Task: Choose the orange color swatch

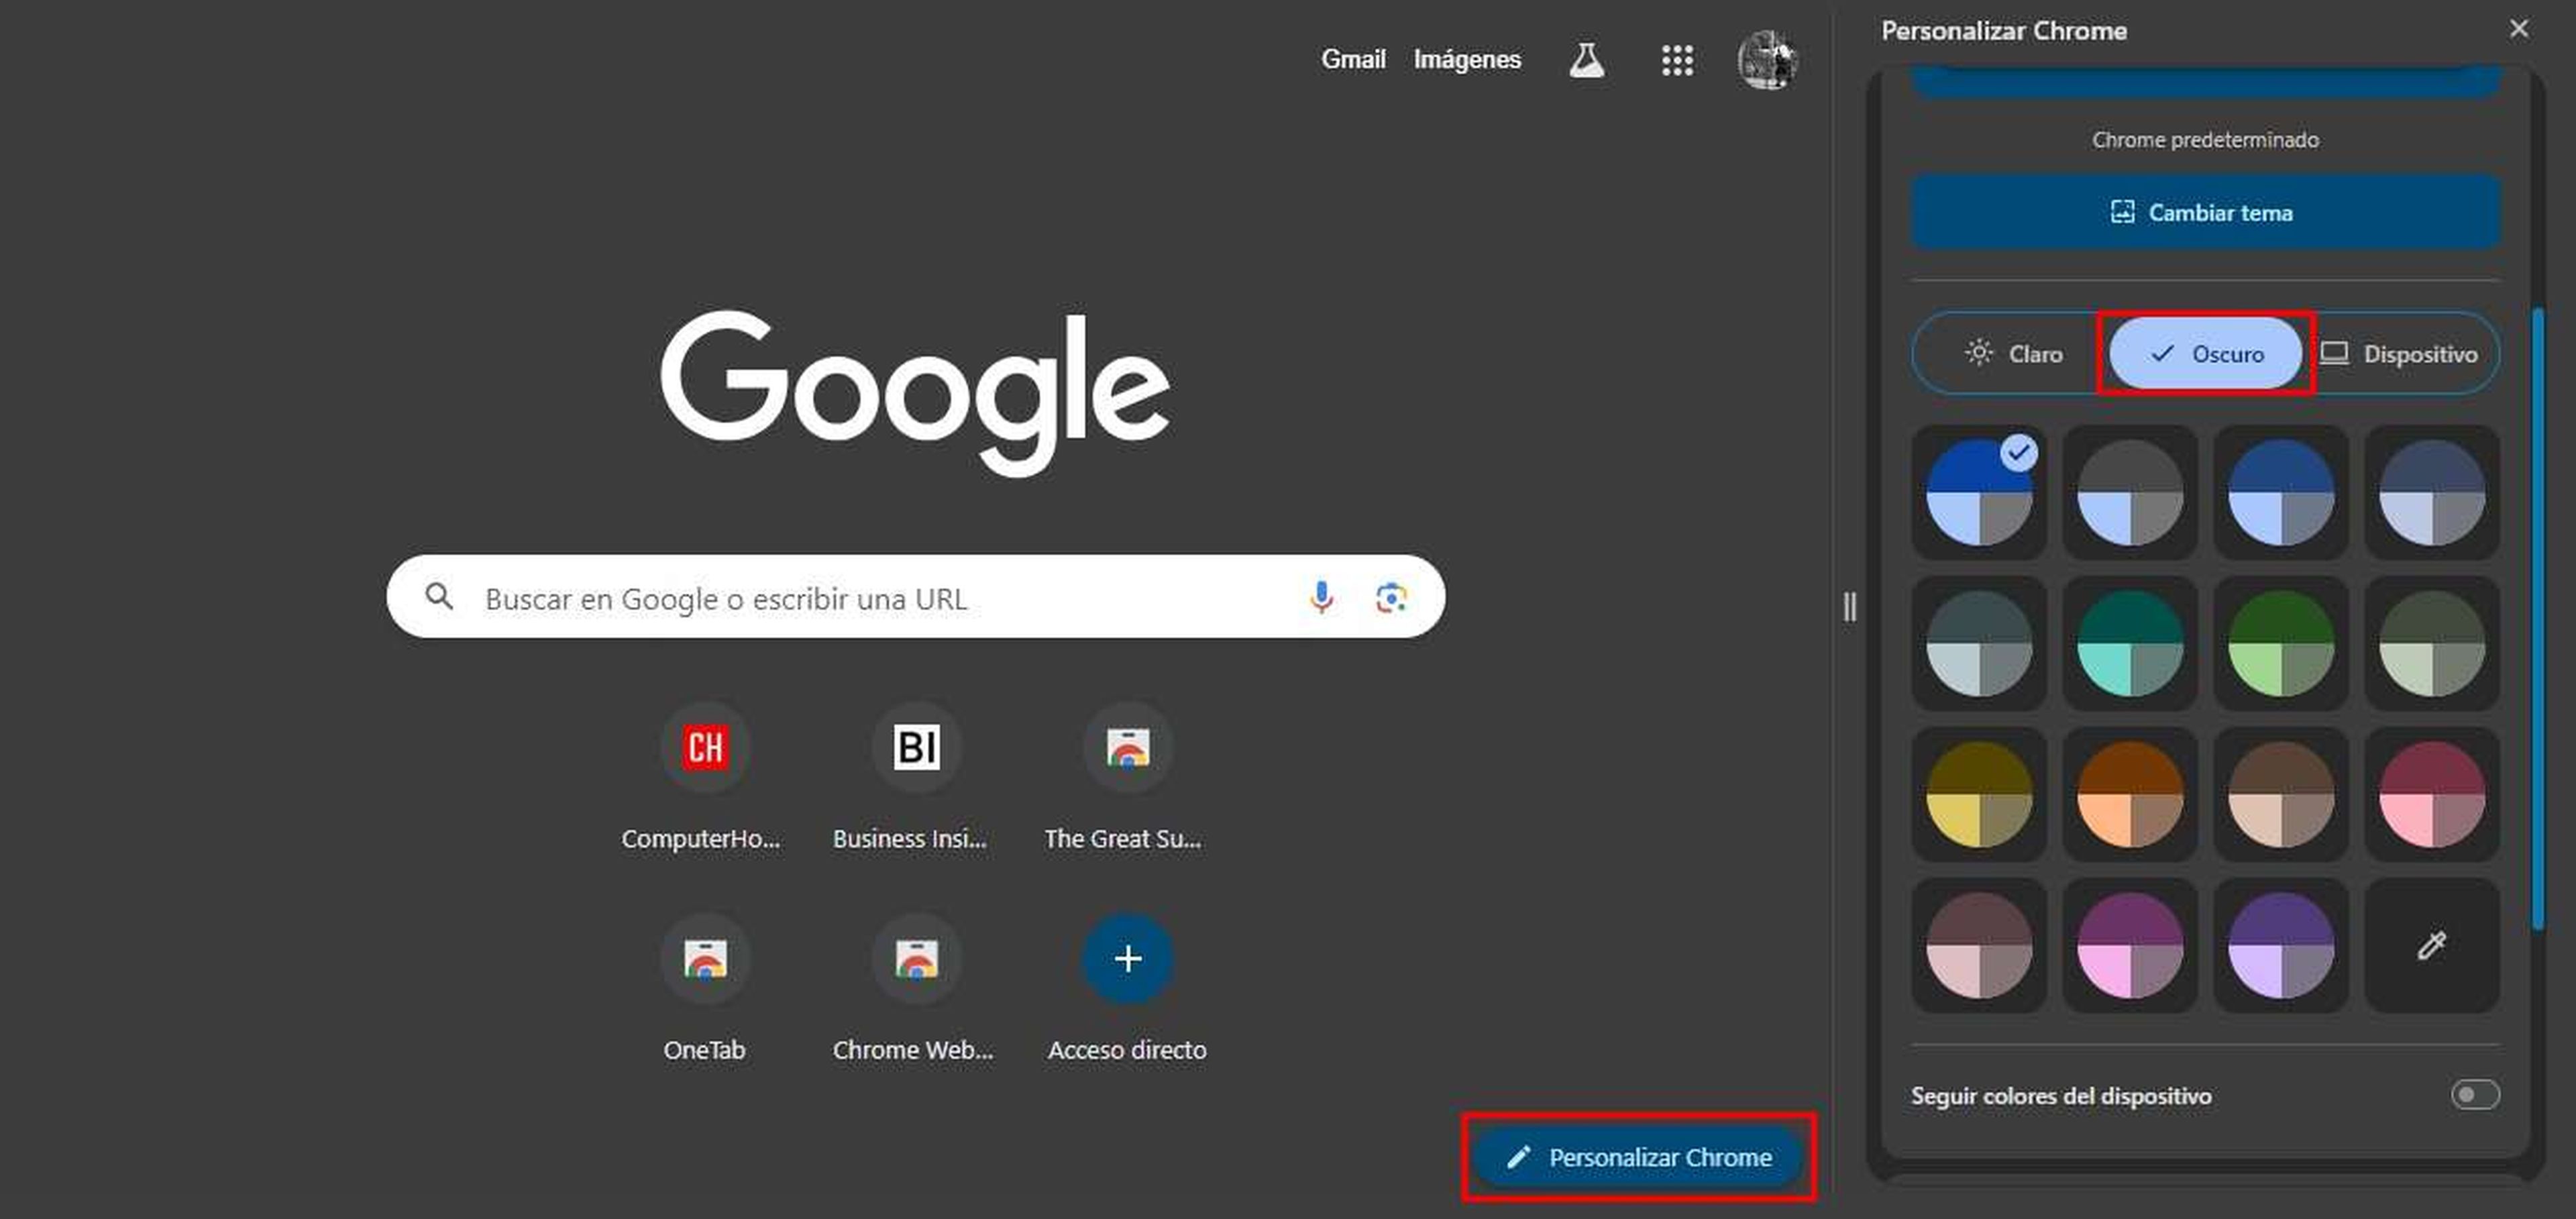Action: click(x=2130, y=794)
